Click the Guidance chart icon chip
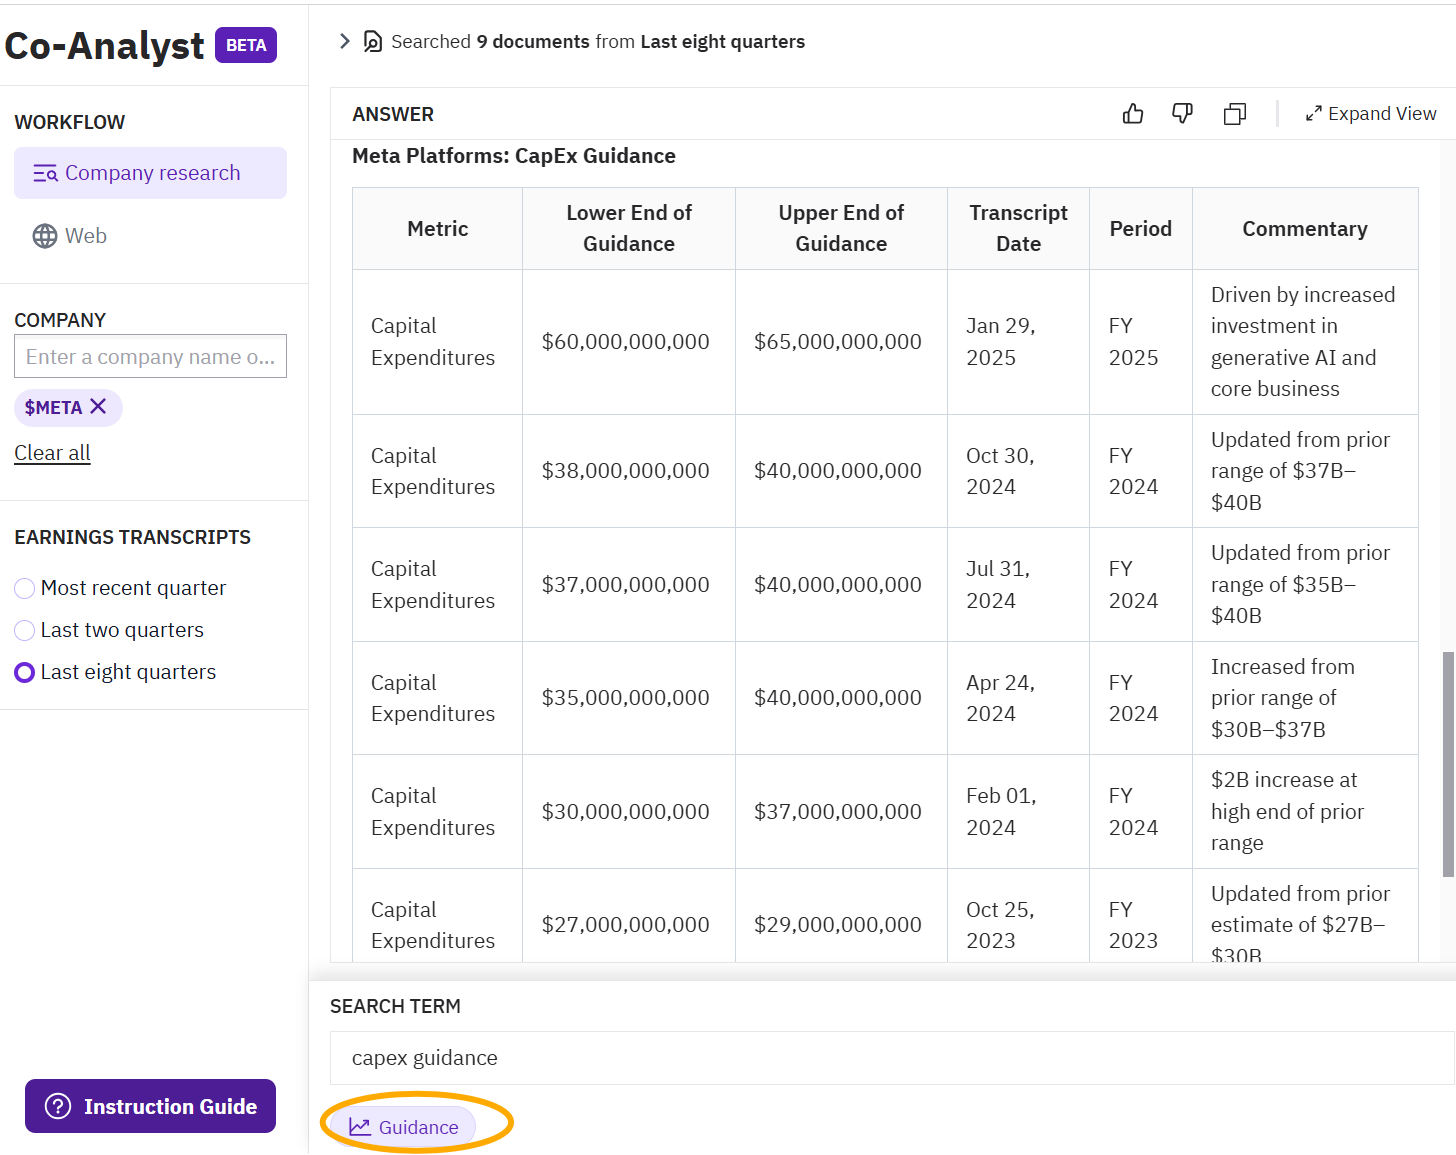 tap(403, 1127)
